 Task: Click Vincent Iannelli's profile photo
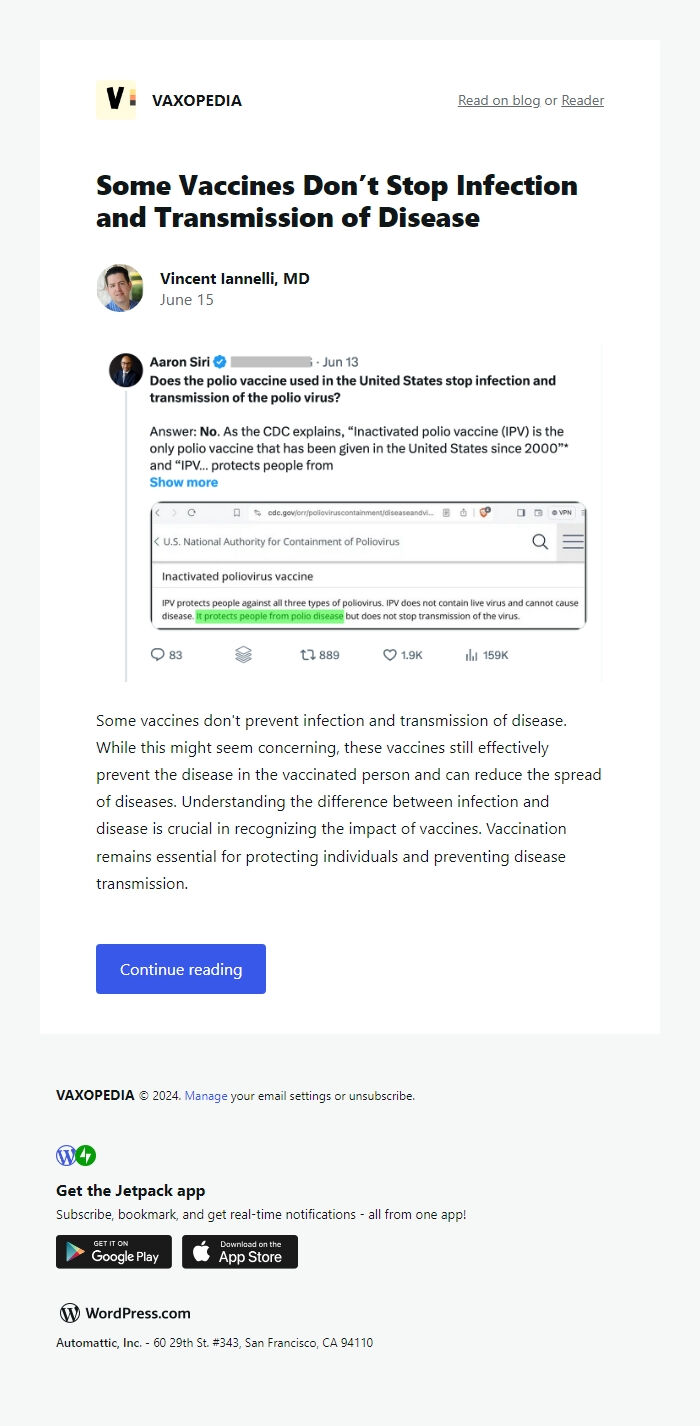pyautogui.click(x=120, y=288)
